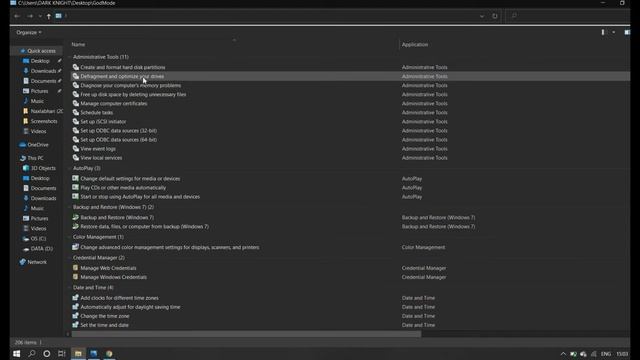Viewport: 640px width, 360px height.
Task: Click icon beside View event logs
Action: click(x=76, y=149)
